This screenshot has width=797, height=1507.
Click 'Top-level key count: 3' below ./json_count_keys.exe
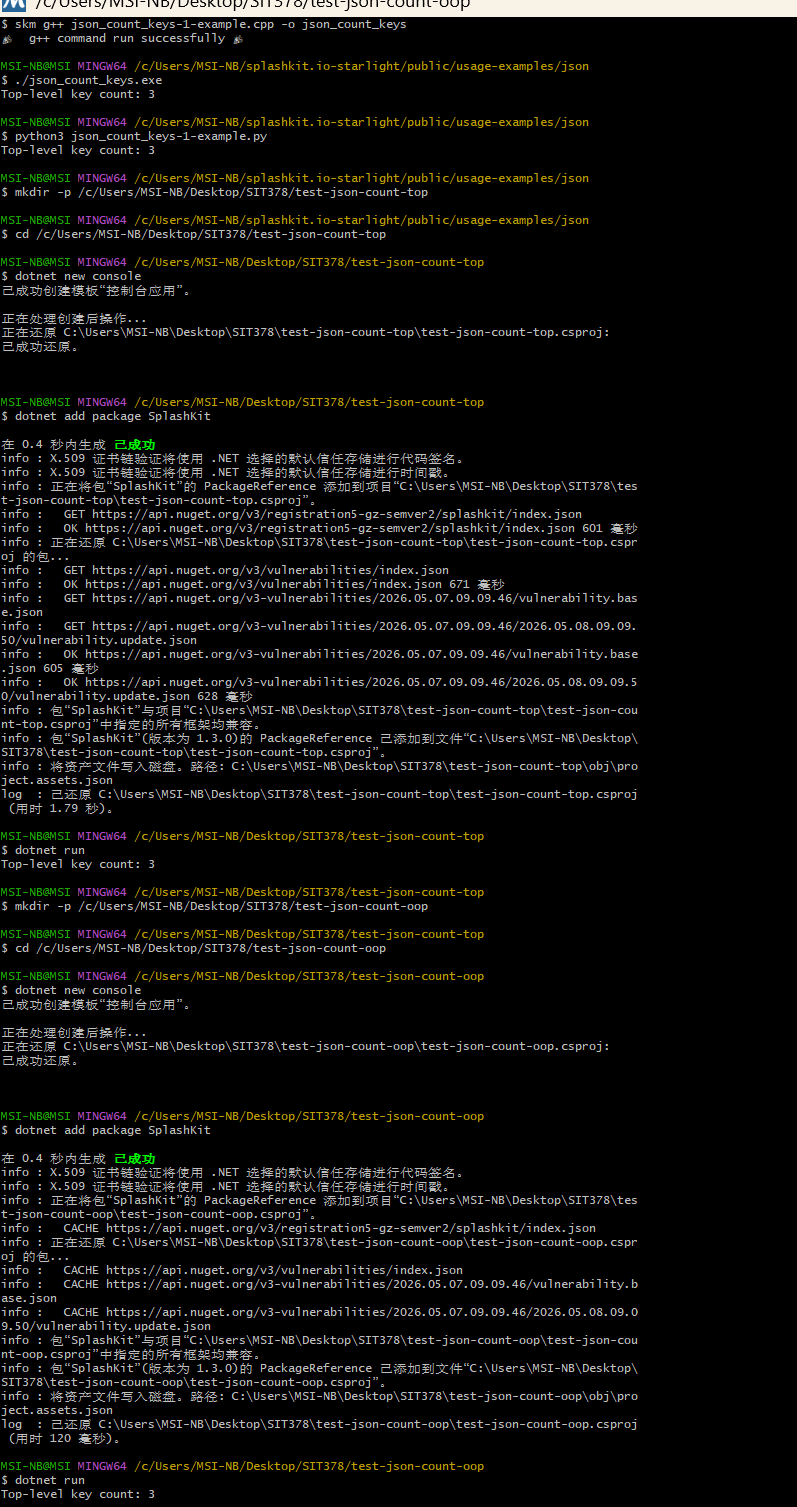pos(78,94)
